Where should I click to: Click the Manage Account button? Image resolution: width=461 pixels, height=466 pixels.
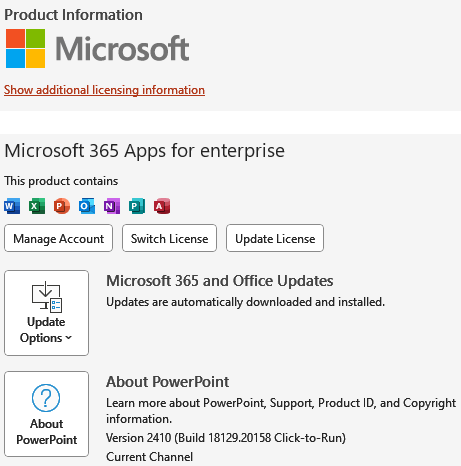point(58,238)
